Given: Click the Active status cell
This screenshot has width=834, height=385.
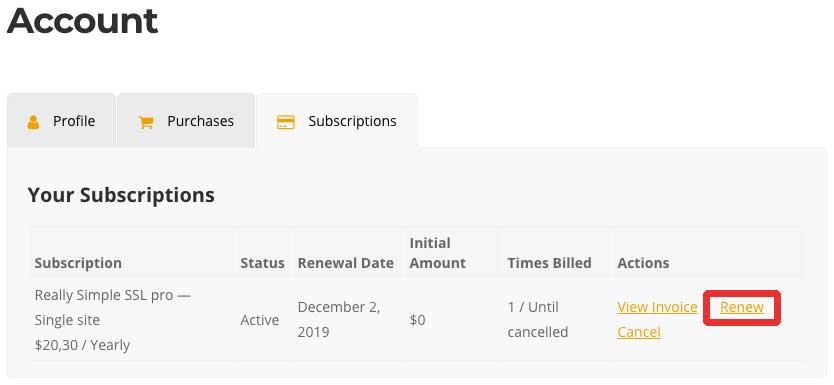Looking at the screenshot, I should point(260,320).
